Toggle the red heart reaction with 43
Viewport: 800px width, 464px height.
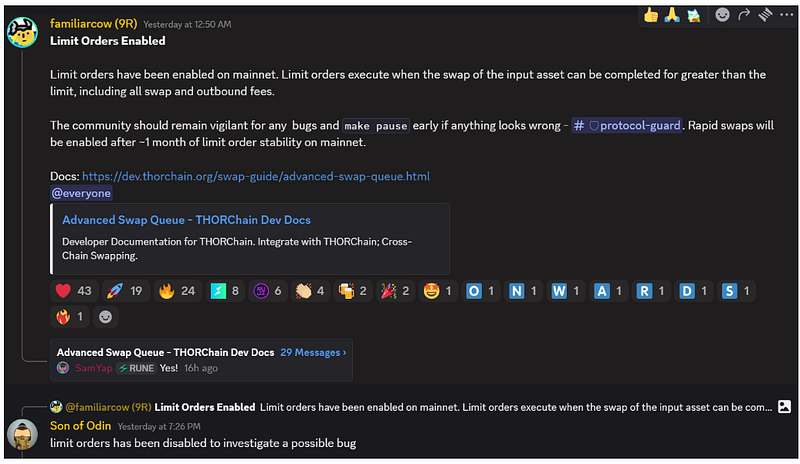tap(74, 291)
